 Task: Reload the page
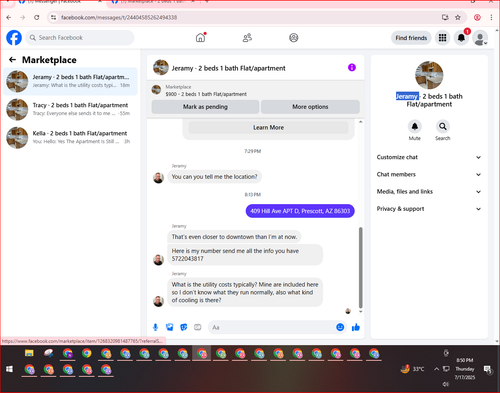pyautogui.click(x=37, y=17)
